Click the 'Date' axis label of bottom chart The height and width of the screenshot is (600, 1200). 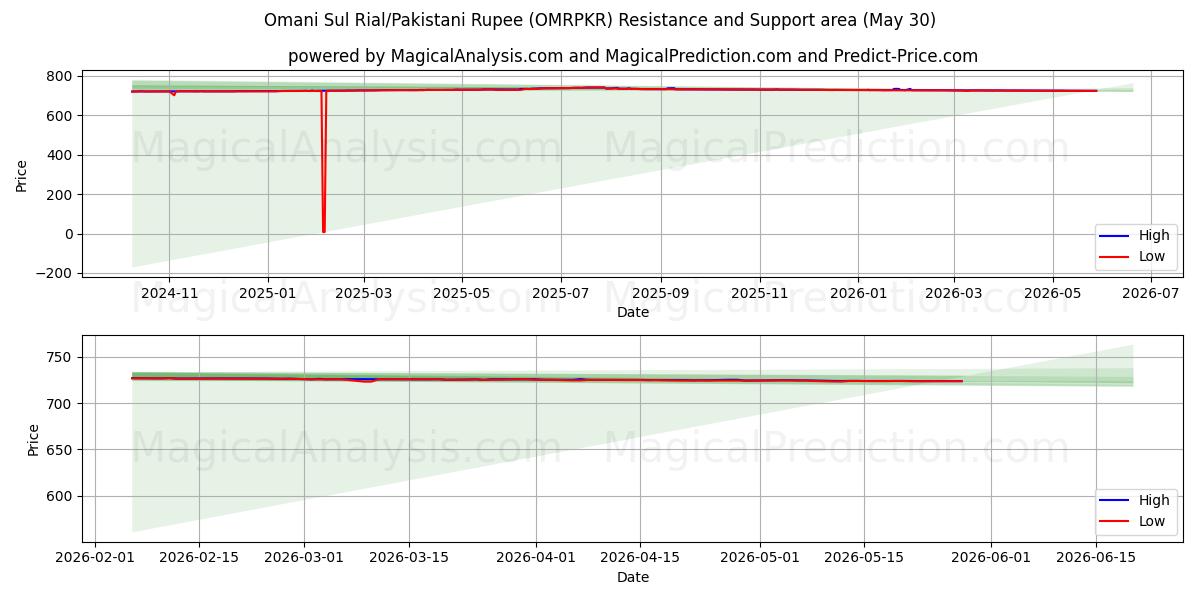click(x=633, y=577)
